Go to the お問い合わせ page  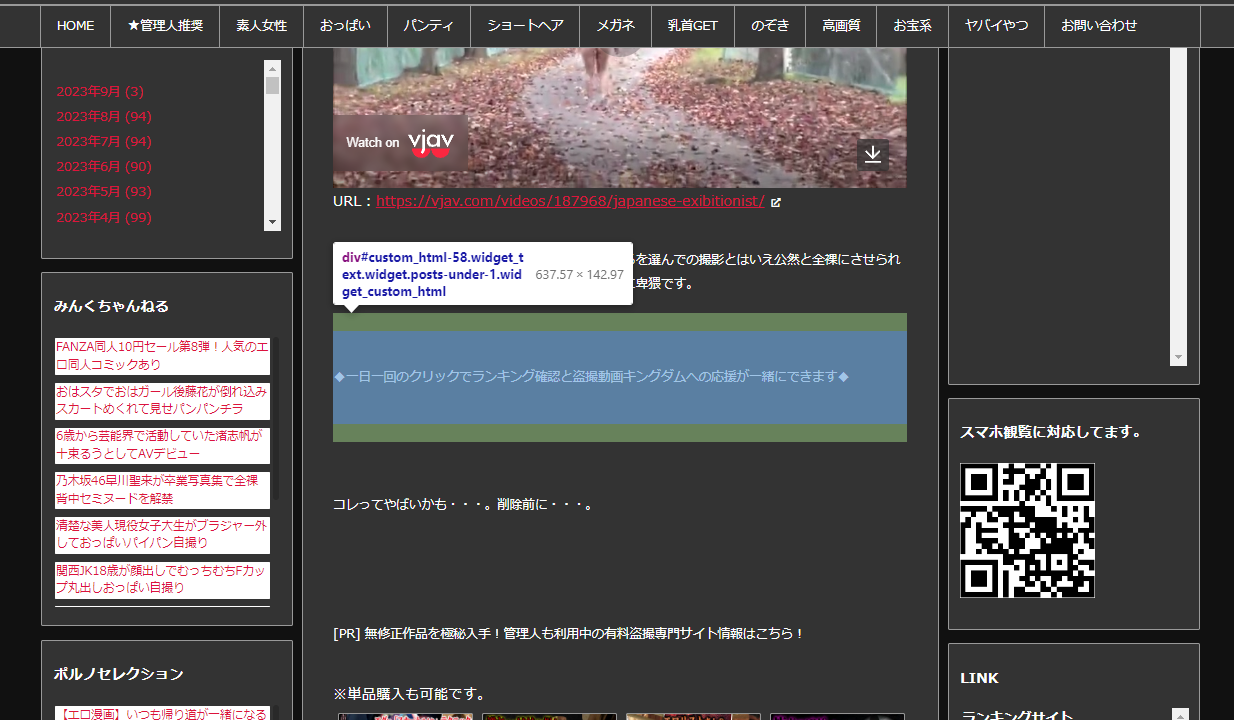[1099, 26]
